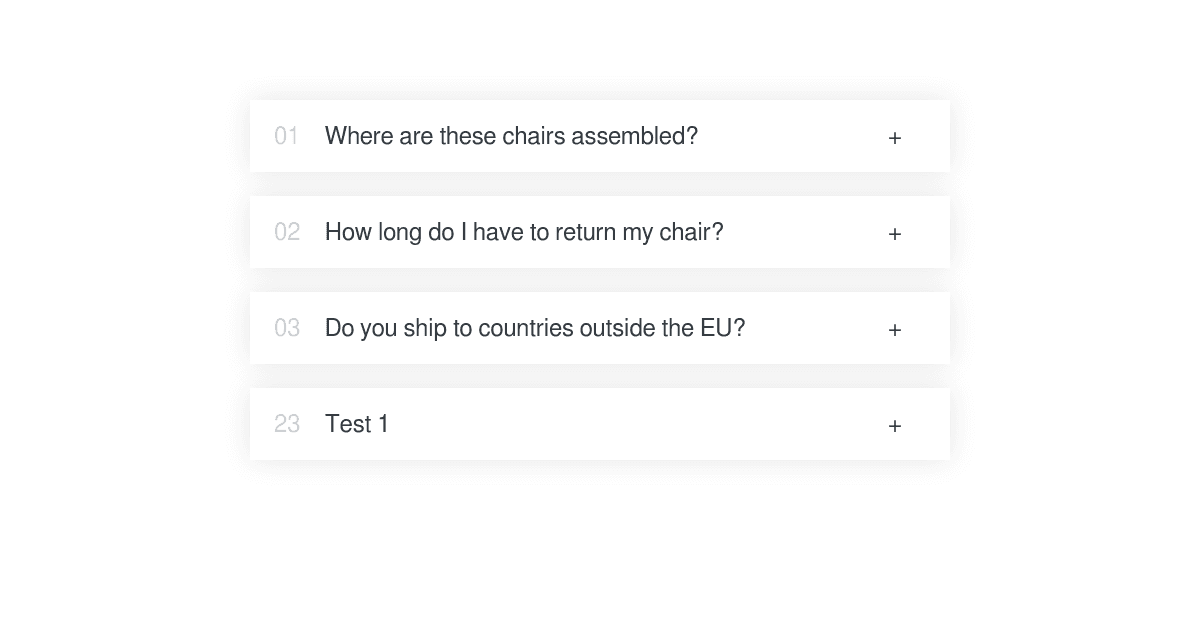Screen dimensions: 1200x630
Task: Open 'Do you ship to countries outside the EU?'
Action: pyautogui.click(x=535, y=328)
